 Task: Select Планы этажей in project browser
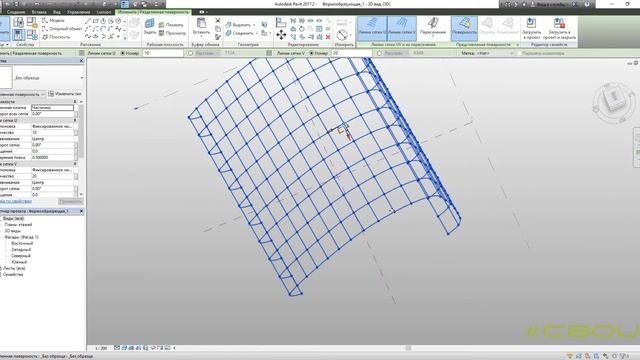coord(18,224)
